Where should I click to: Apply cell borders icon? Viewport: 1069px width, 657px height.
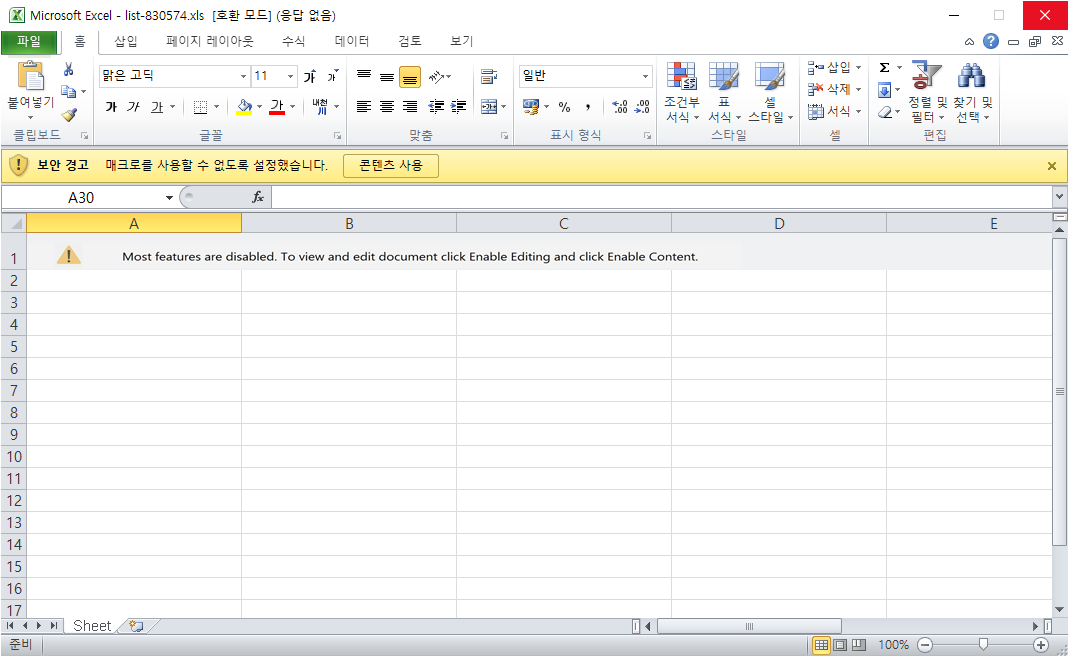(x=200, y=107)
